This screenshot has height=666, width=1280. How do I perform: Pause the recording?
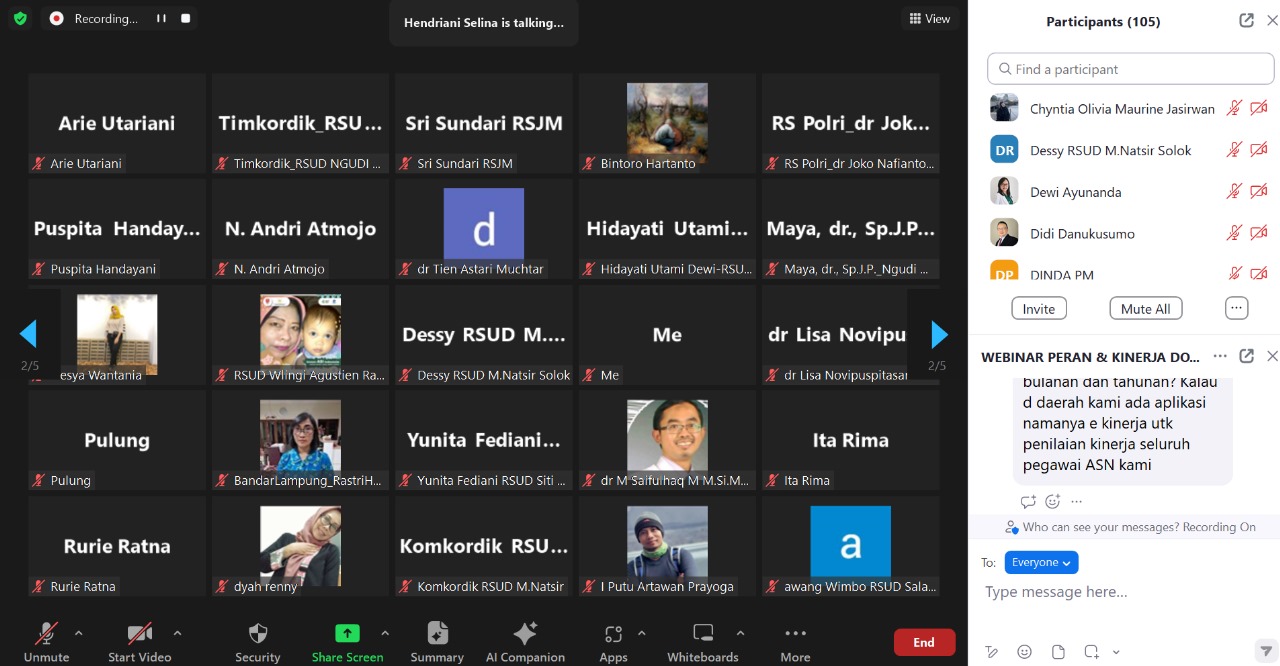[161, 18]
